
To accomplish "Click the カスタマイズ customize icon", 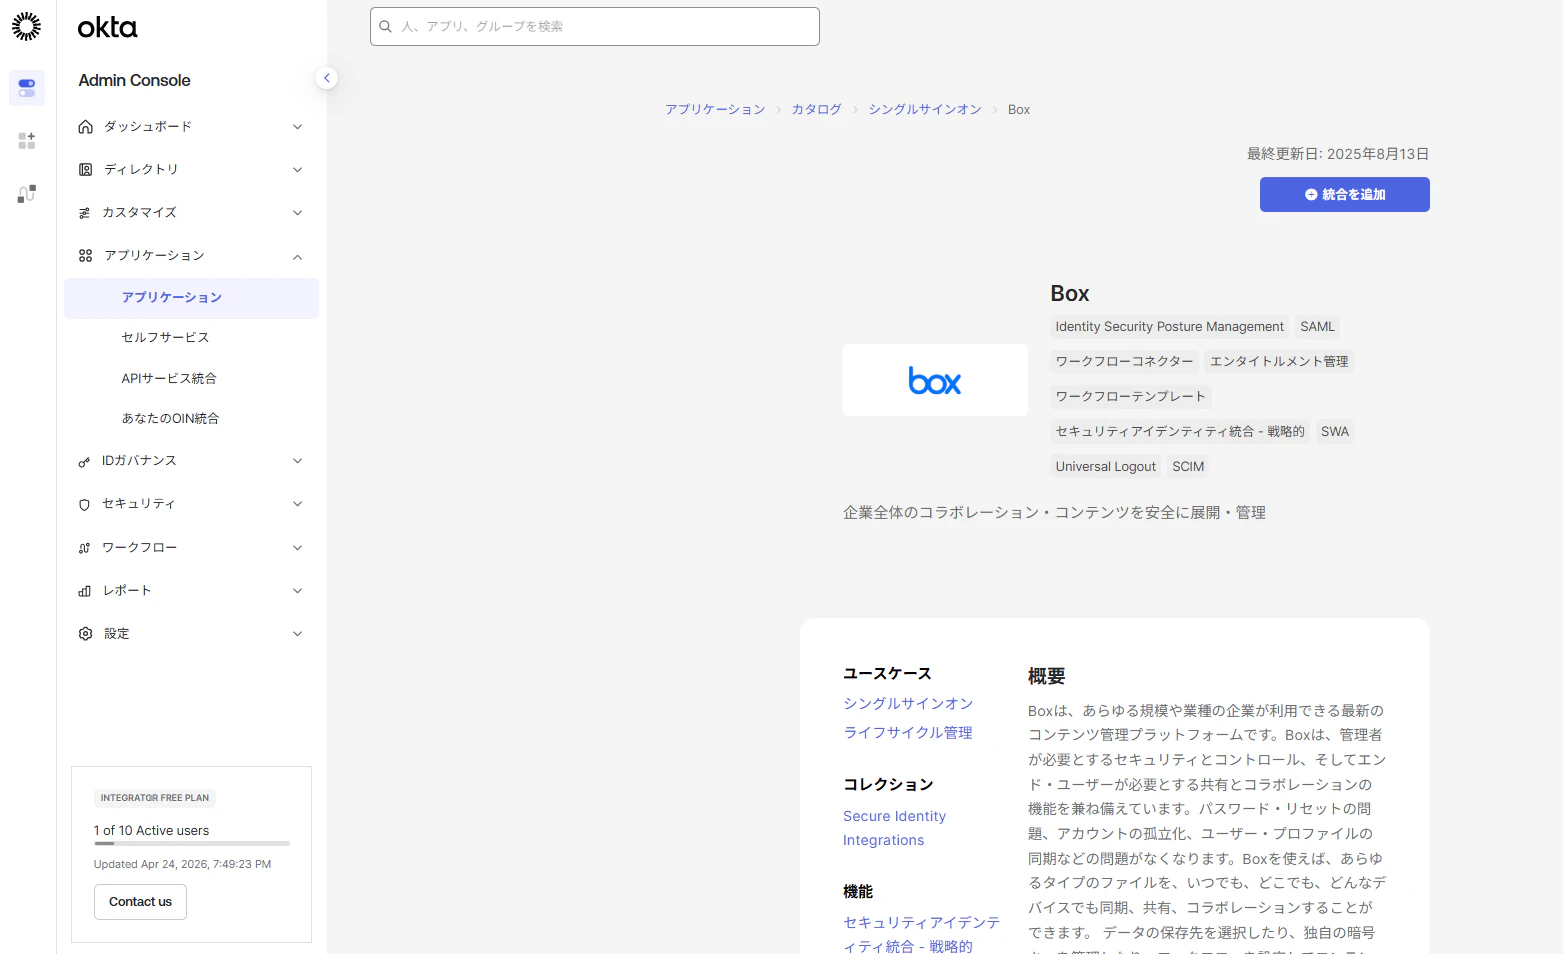I will coord(85,213).
